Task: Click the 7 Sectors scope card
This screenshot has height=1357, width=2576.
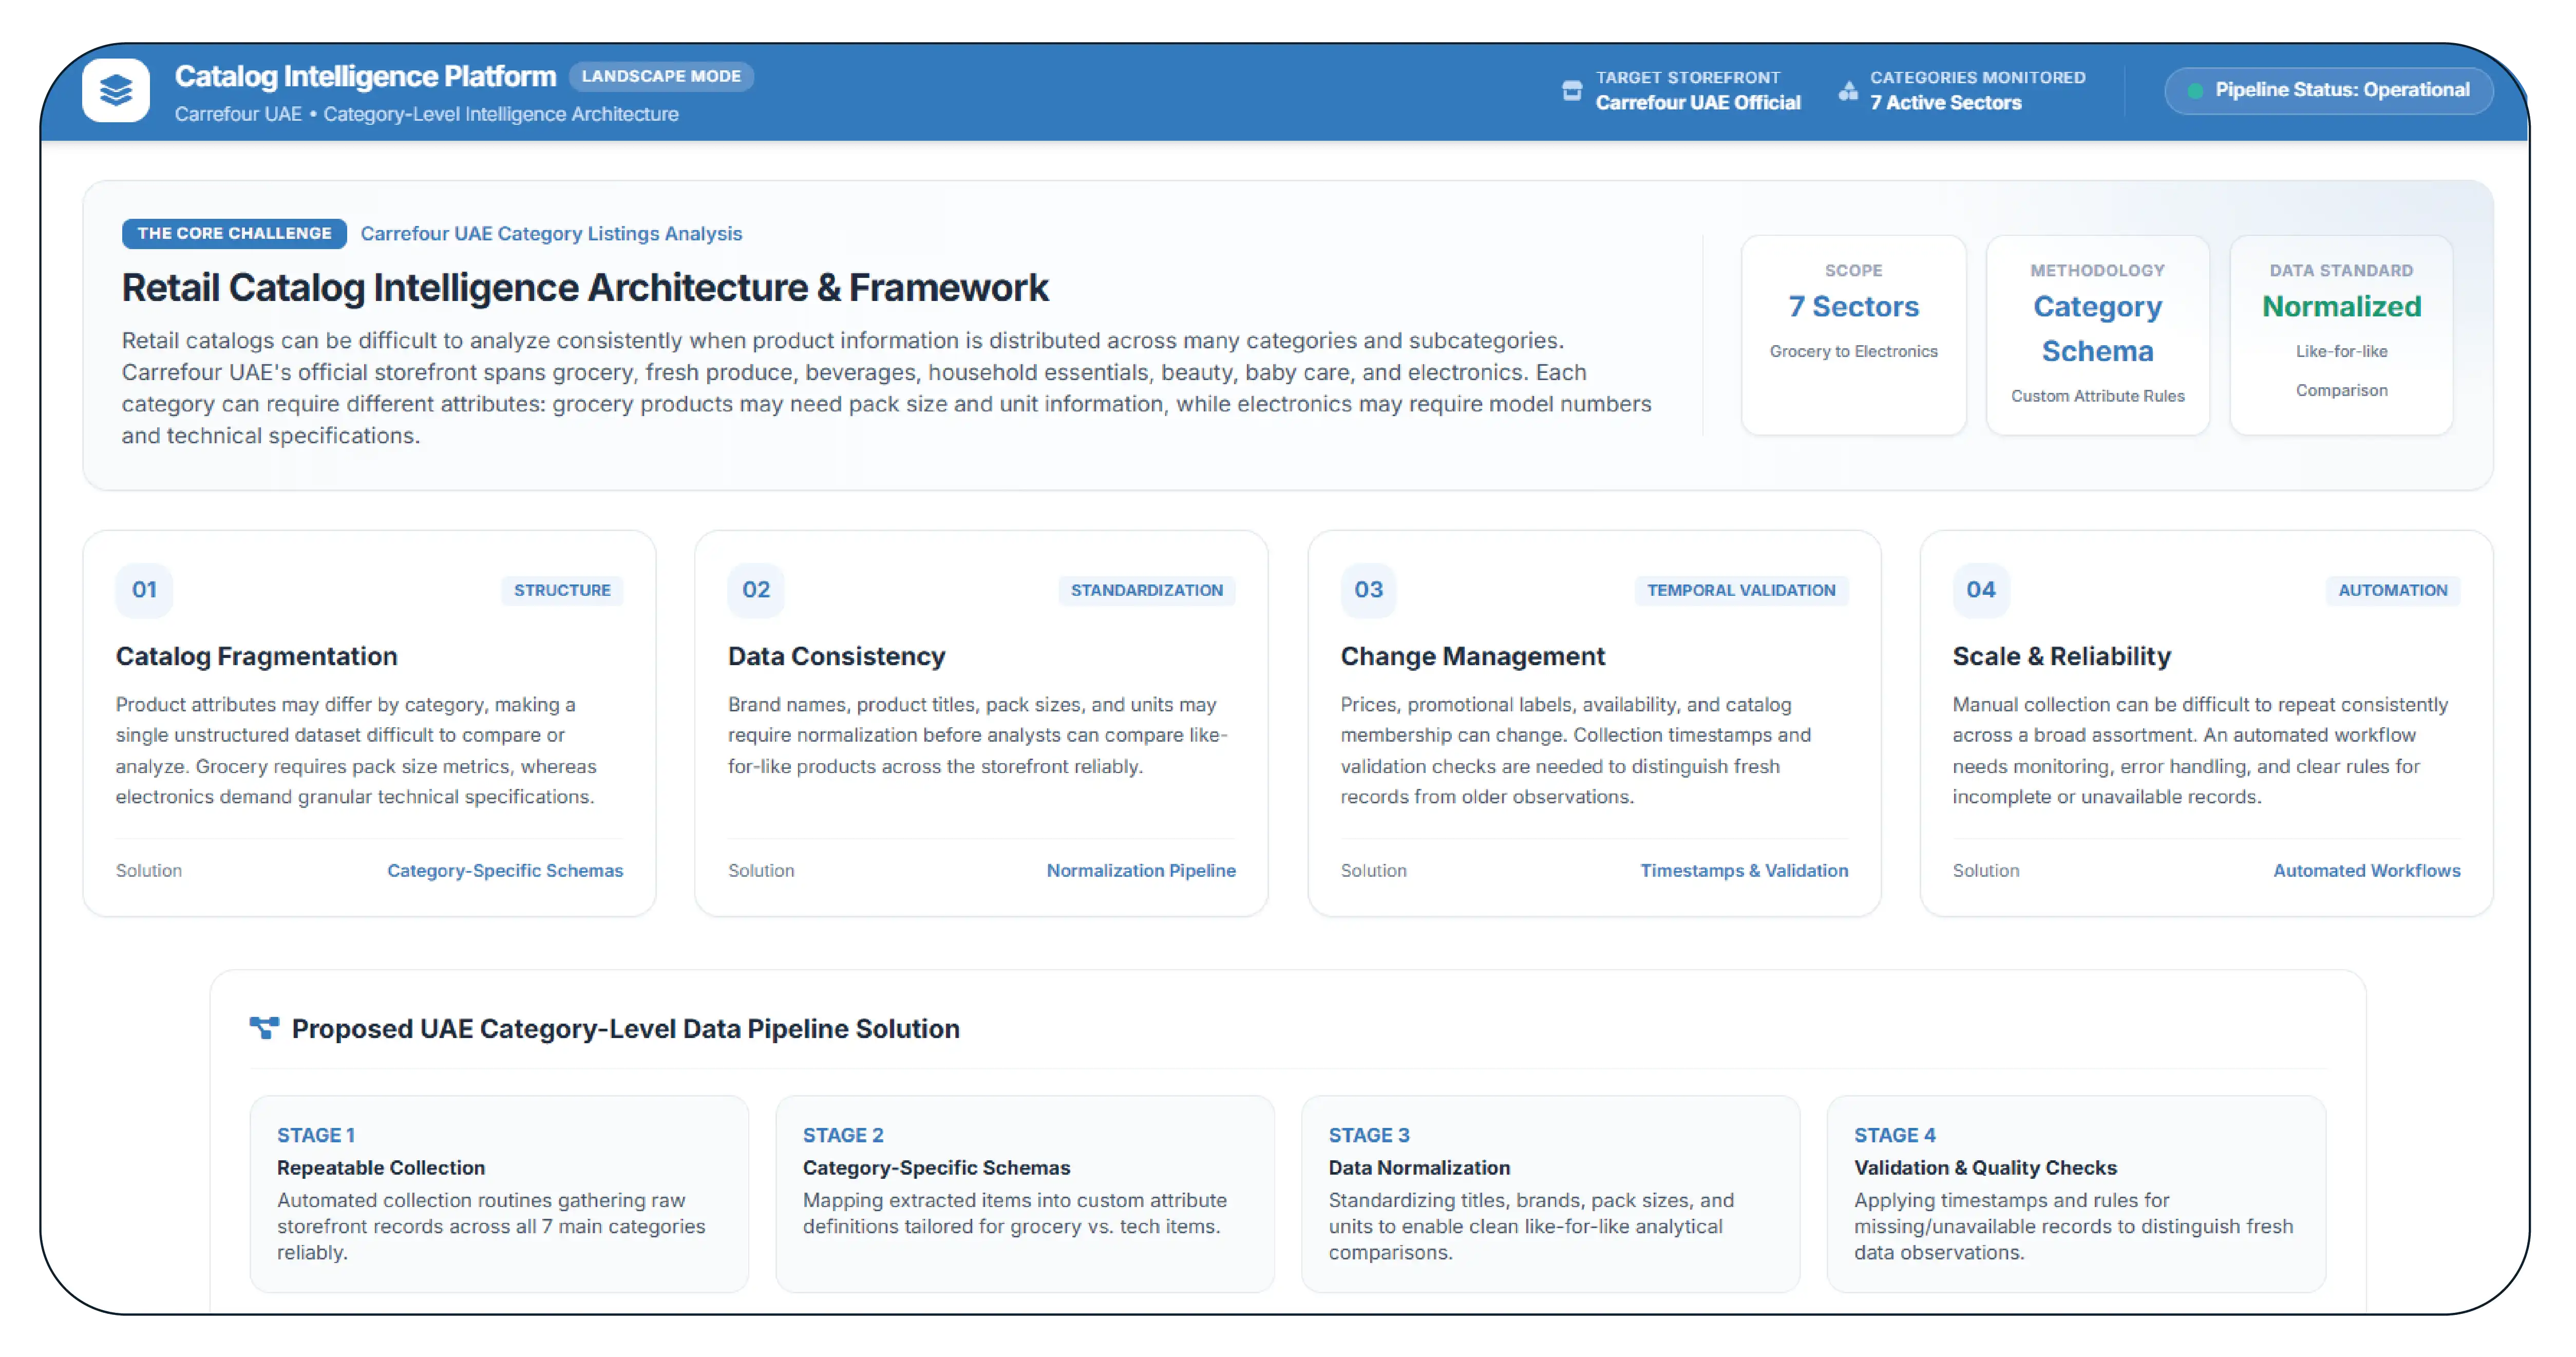Action: pyautogui.click(x=1853, y=335)
